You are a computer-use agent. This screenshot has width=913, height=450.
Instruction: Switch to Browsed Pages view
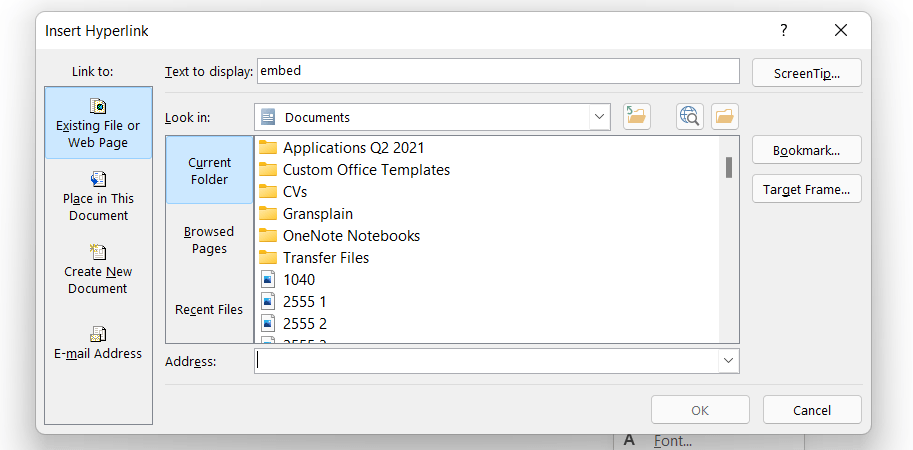[x=209, y=240]
